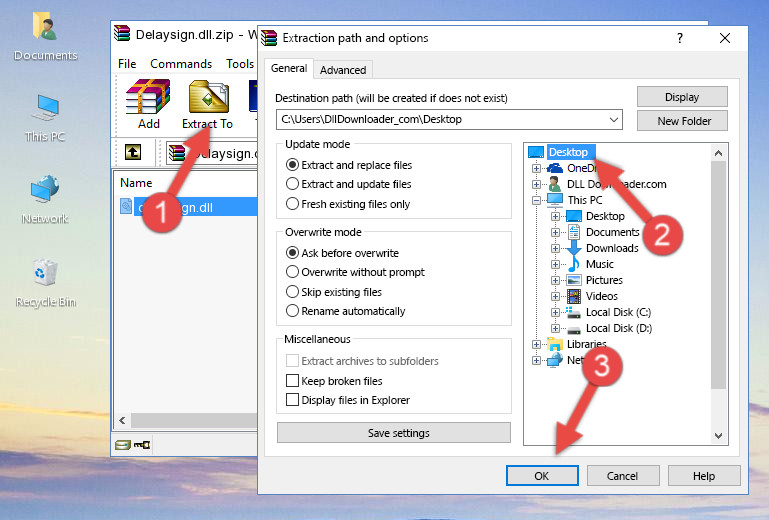Switch to the General tab
This screenshot has height=520, width=769.
[x=289, y=68]
